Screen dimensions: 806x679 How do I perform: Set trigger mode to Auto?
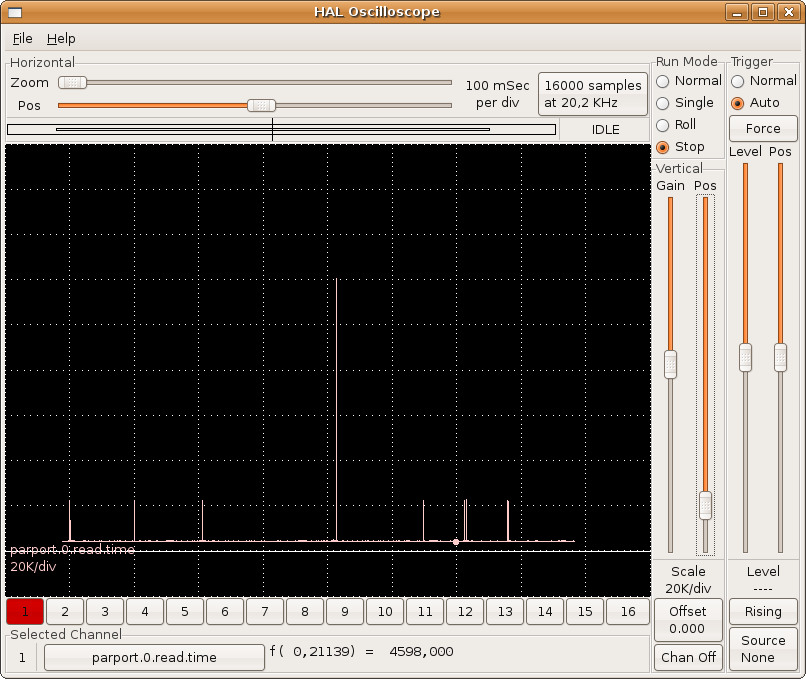(755, 103)
